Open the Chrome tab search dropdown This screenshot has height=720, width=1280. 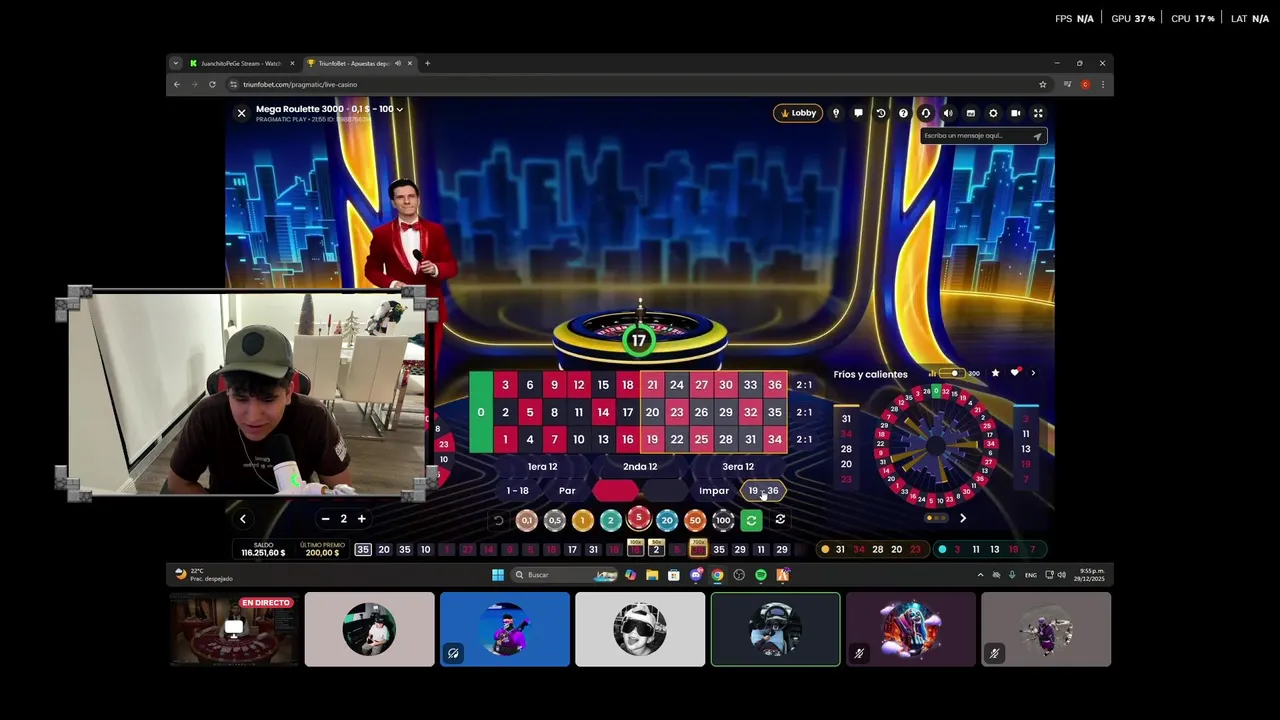click(x=175, y=63)
